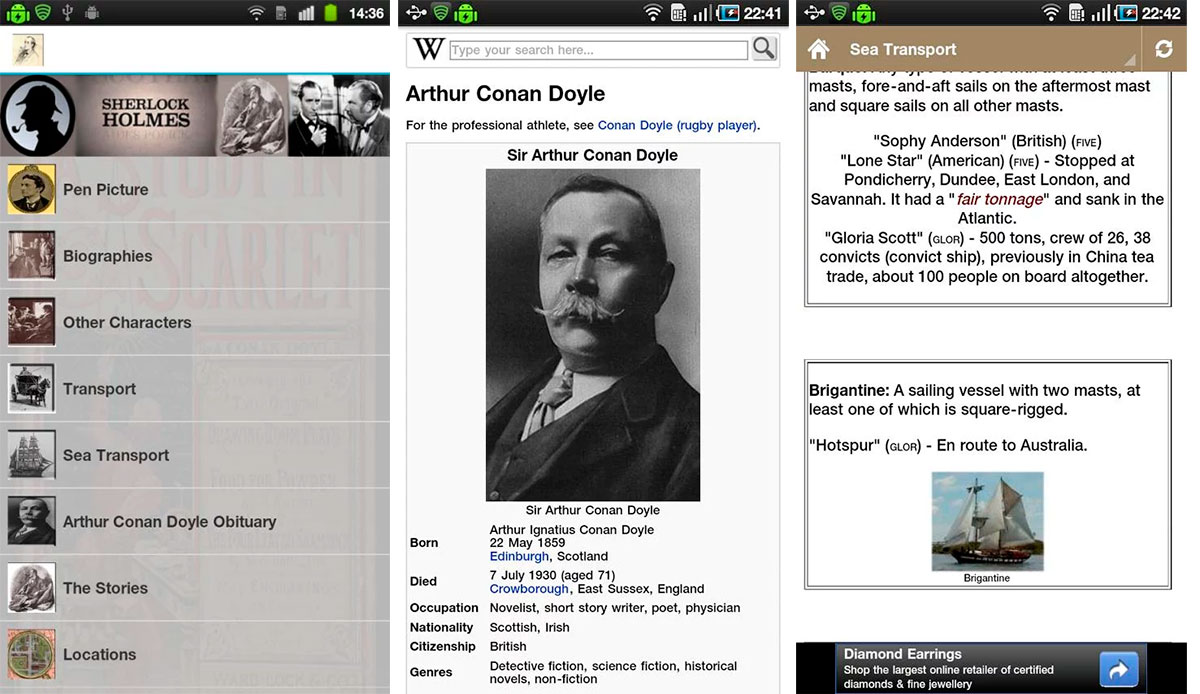
Task: Tap the carriage icon beside Transport
Action: pos(31,389)
